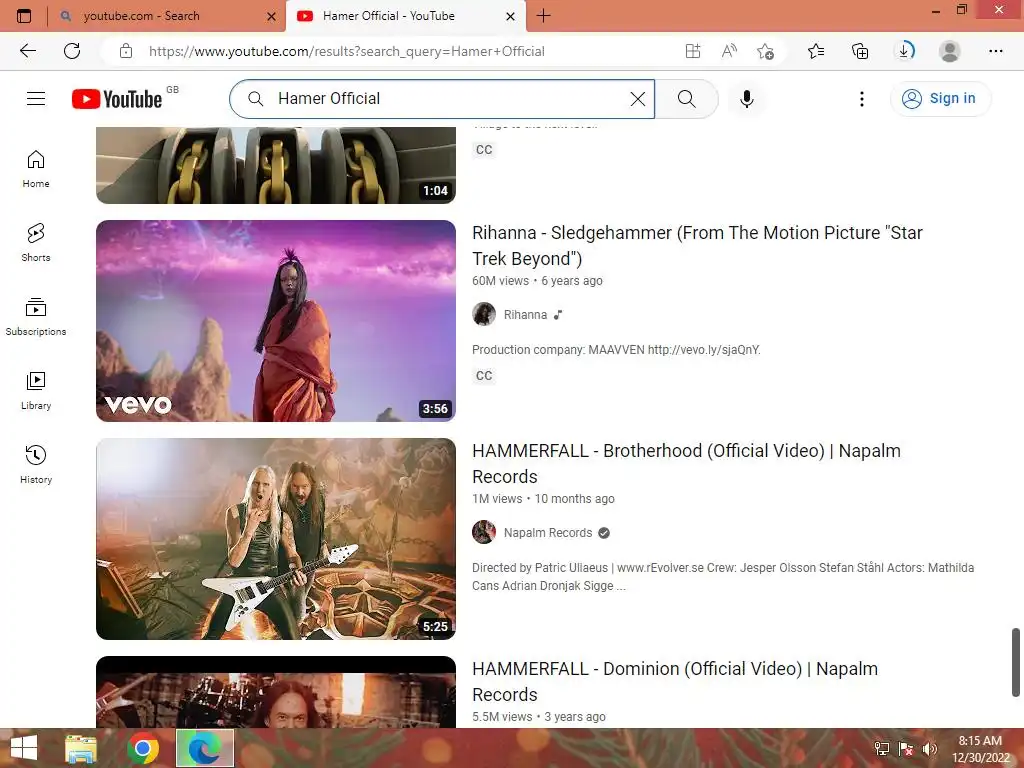View site information lock icon
The height and width of the screenshot is (768, 1024).
(126, 51)
